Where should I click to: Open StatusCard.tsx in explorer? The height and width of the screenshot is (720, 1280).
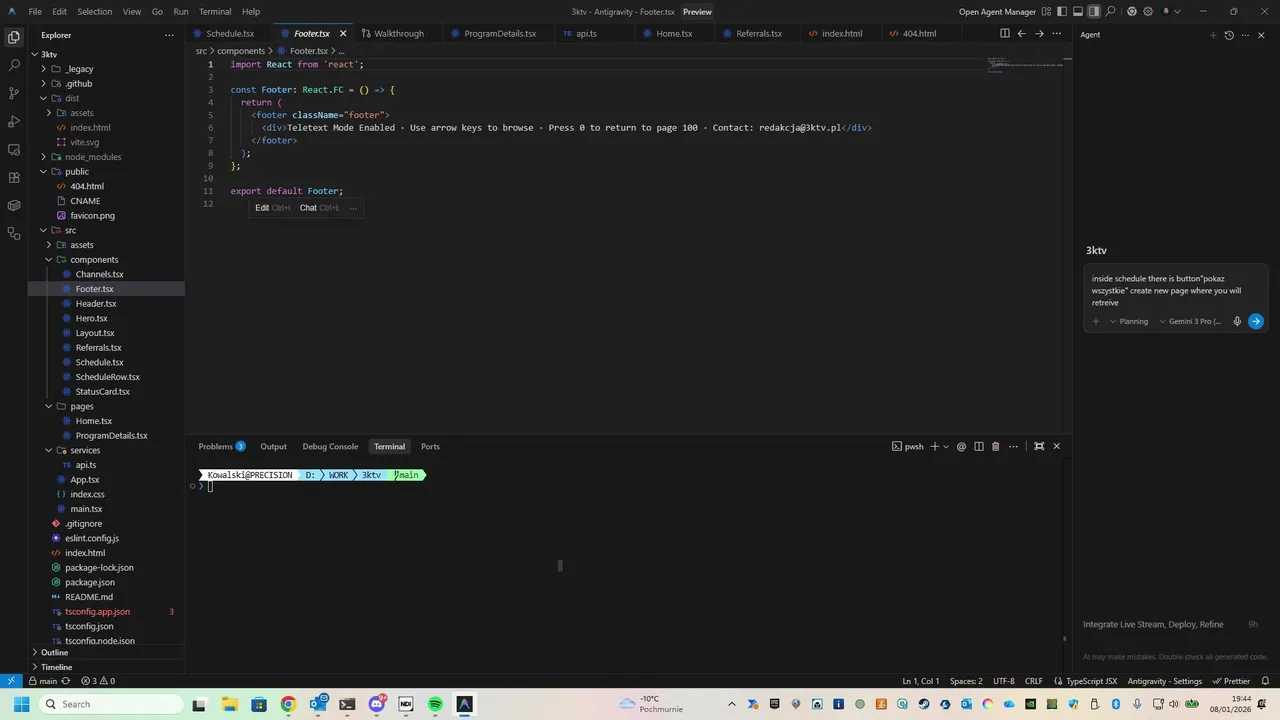pos(102,391)
